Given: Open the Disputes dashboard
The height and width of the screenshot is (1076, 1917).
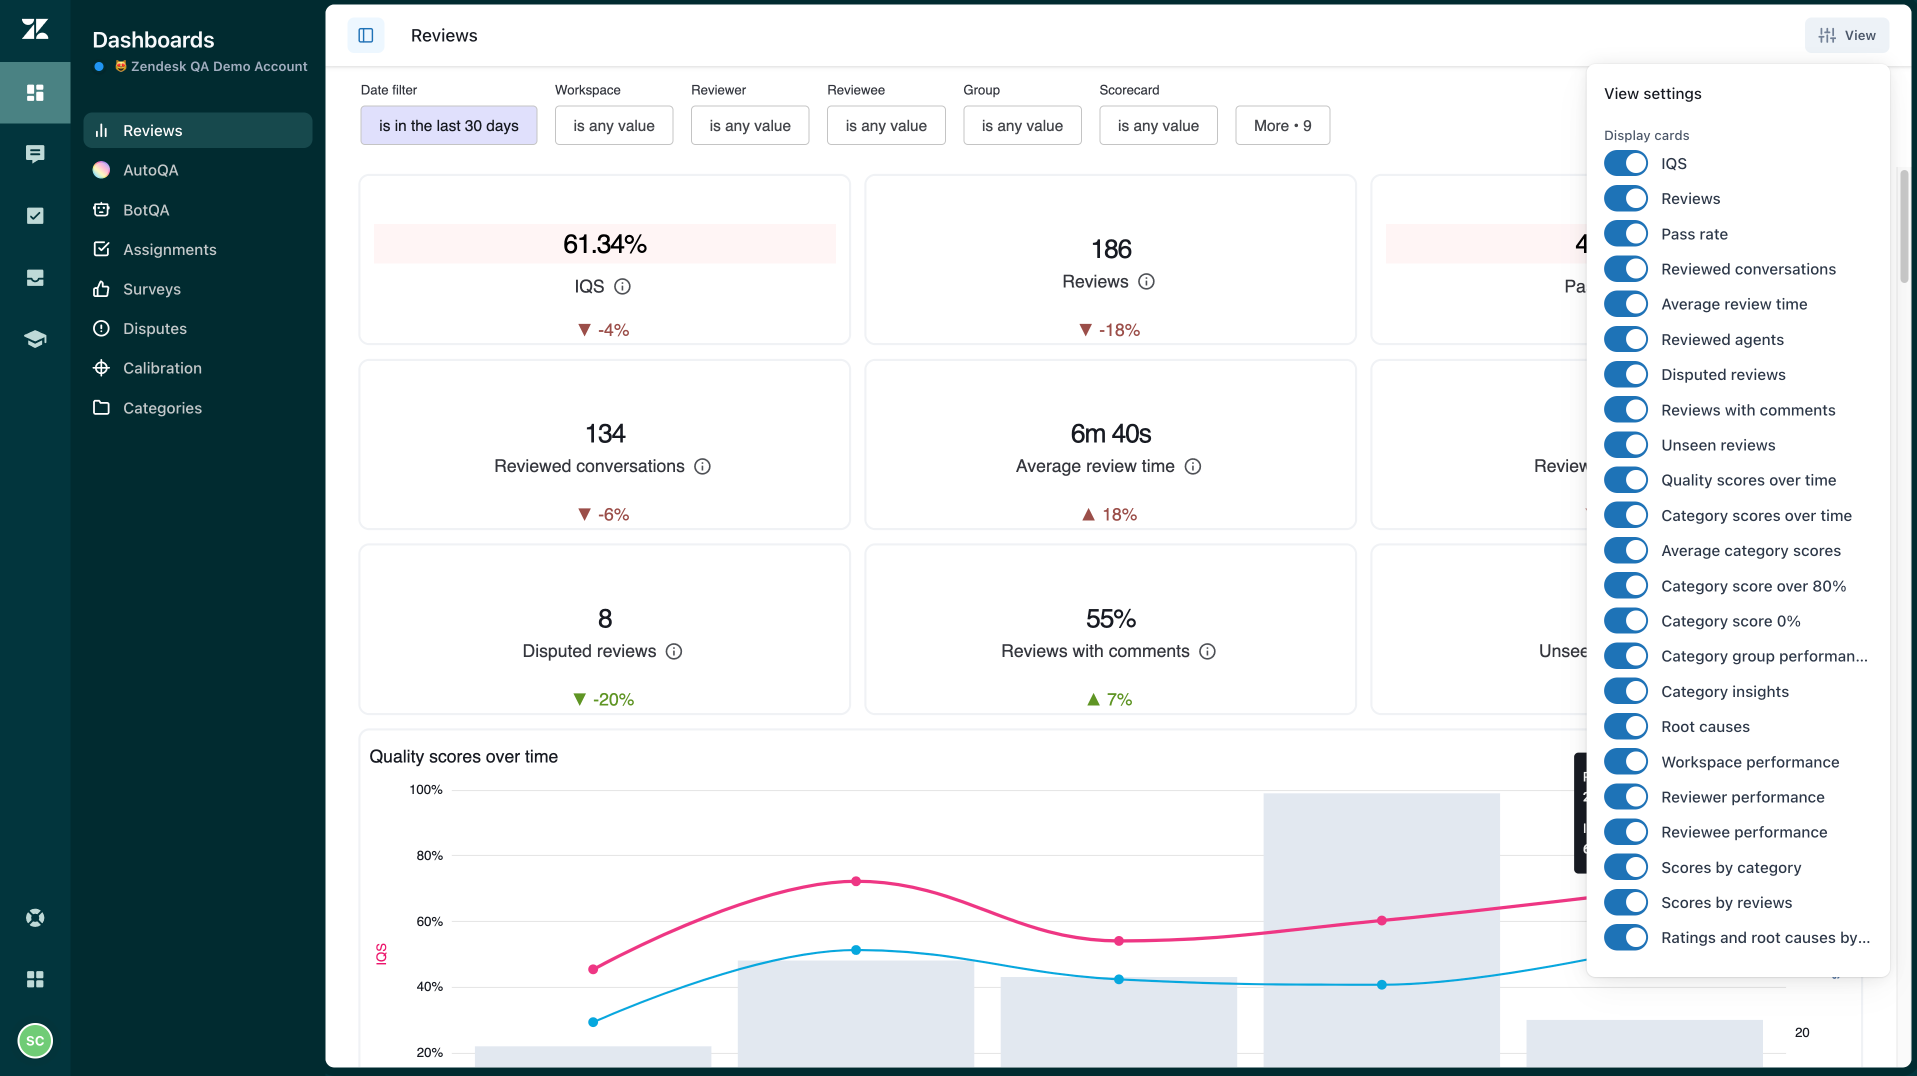Looking at the screenshot, I should point(198,328).
